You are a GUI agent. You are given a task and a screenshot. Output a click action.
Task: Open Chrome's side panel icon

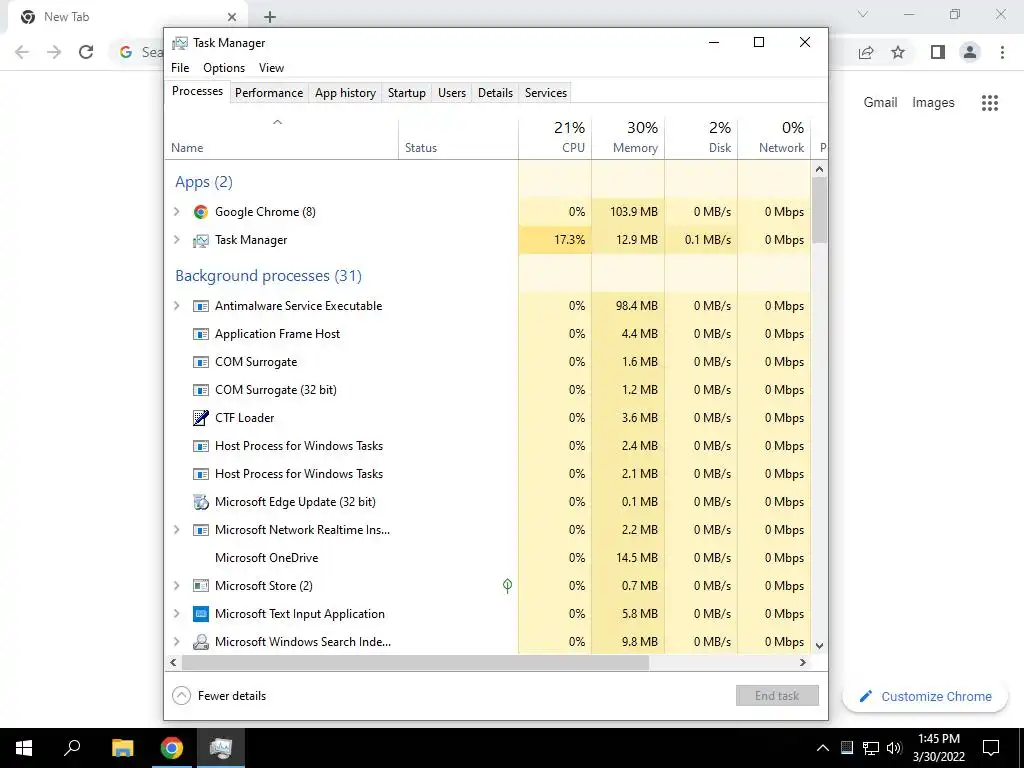pyautogui.click(x=938, y=52)
